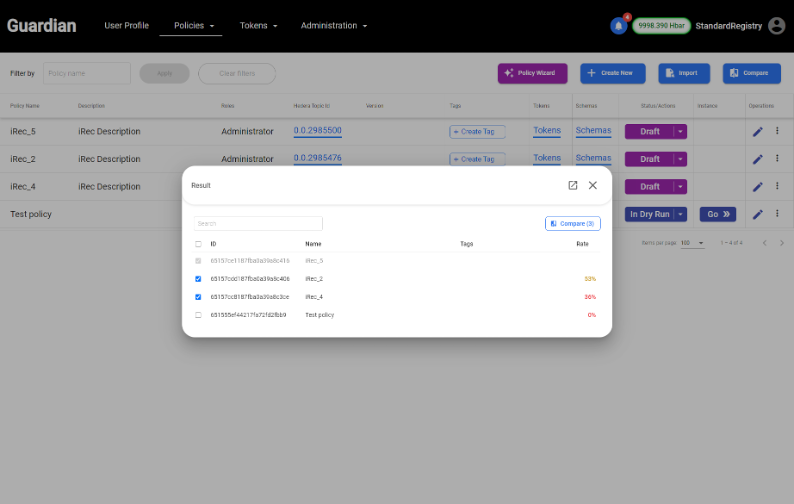
Task: Open the items per page dropdown
Action: 693,243
